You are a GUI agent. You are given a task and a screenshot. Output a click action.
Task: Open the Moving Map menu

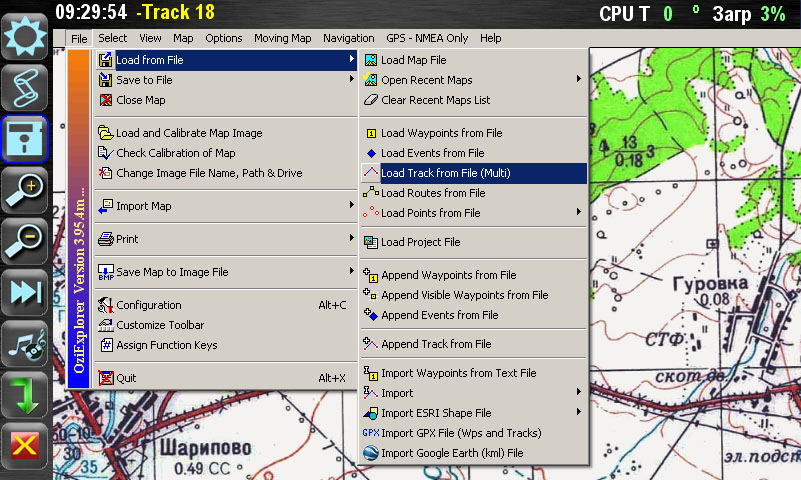[282, 38]
